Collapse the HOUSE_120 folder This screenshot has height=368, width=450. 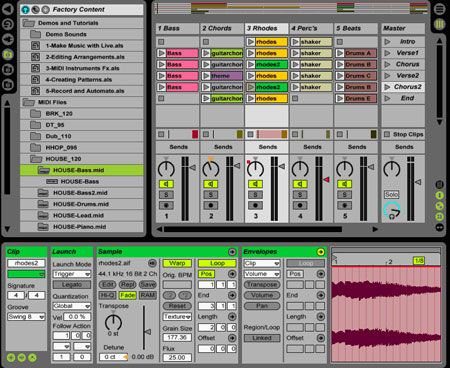coord(36,159)
